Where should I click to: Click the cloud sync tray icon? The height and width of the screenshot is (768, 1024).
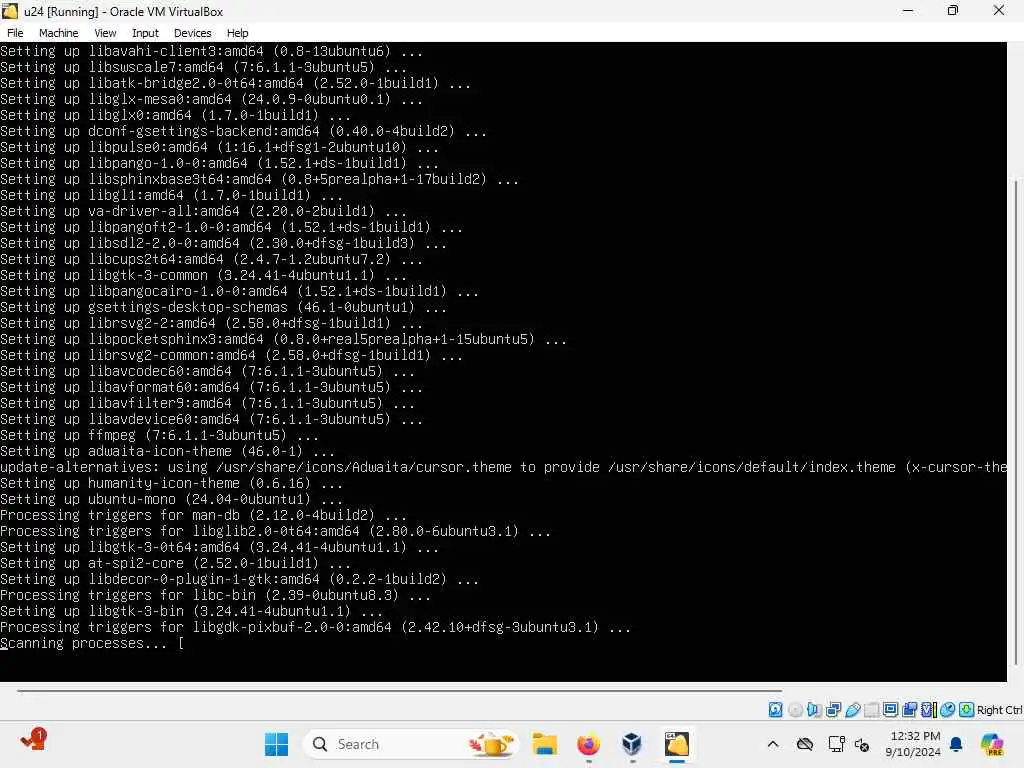805,744
